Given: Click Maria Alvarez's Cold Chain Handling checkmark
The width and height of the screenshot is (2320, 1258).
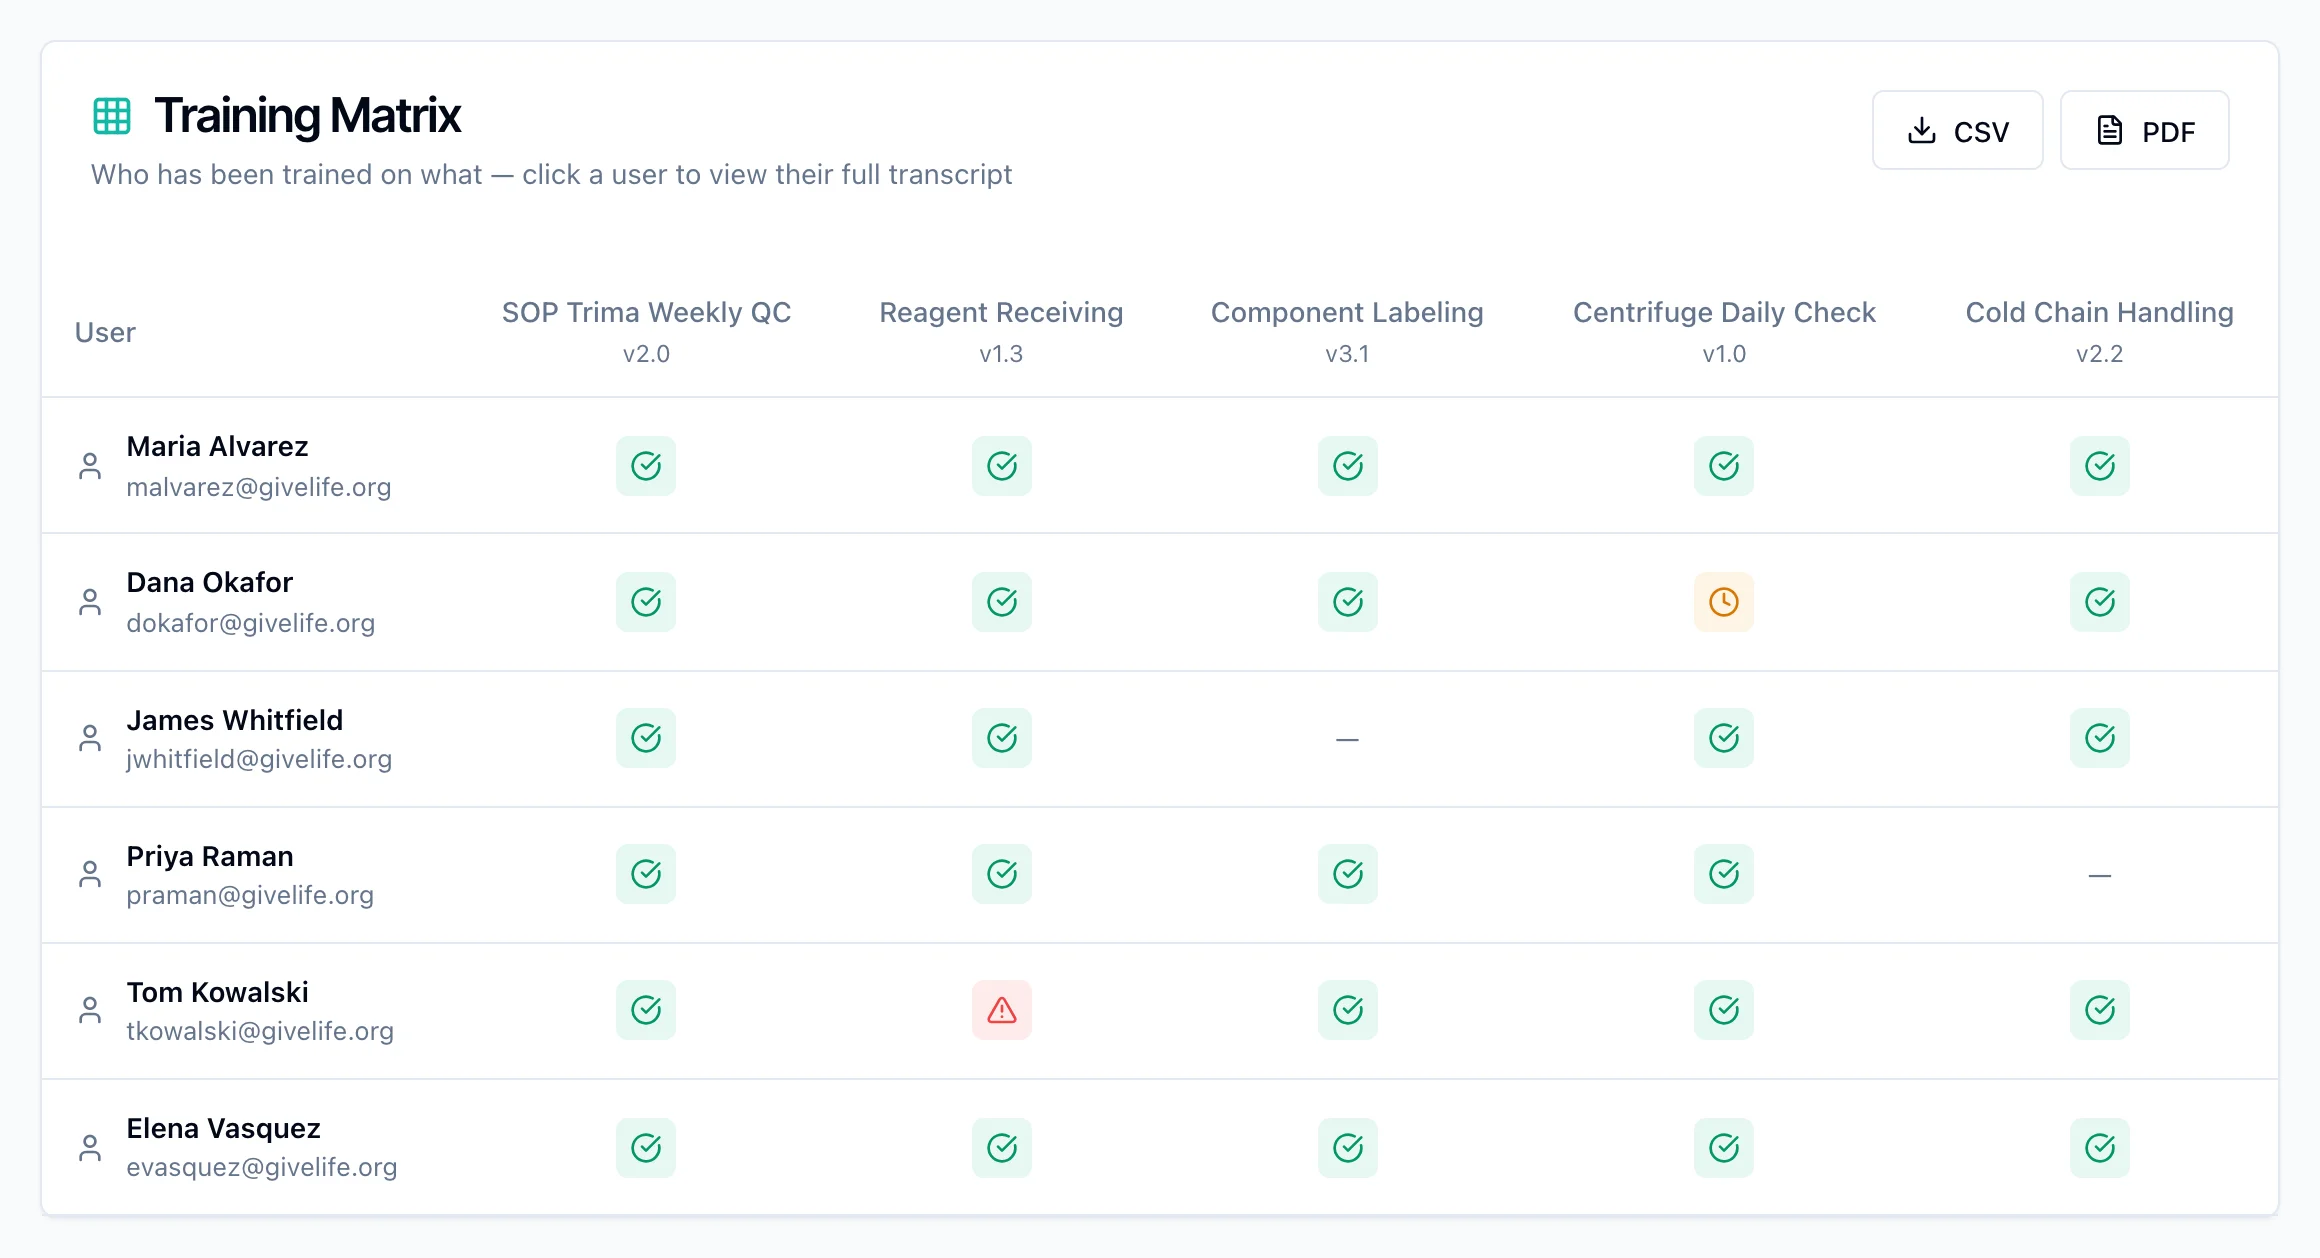Looking at the screenshot, I should point(2100,466).
